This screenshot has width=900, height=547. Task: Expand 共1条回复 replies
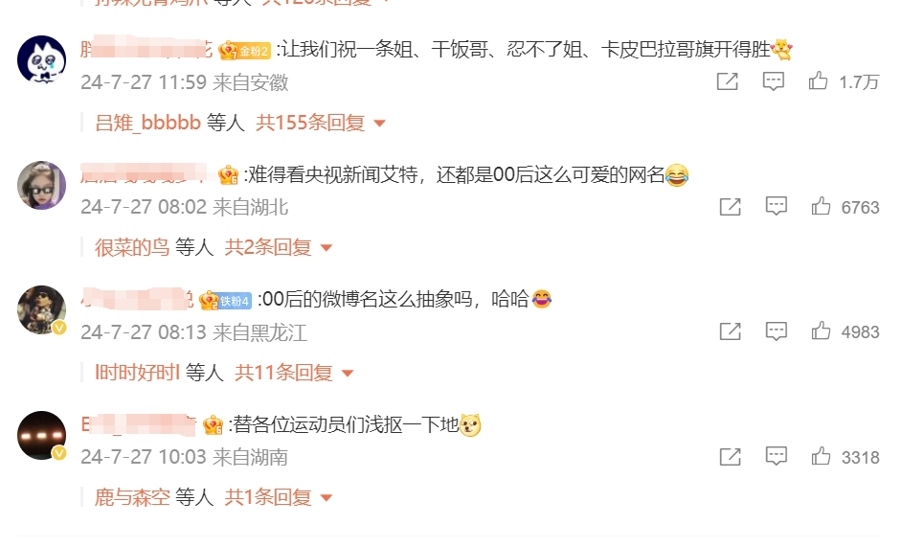[x=278, y=498]
